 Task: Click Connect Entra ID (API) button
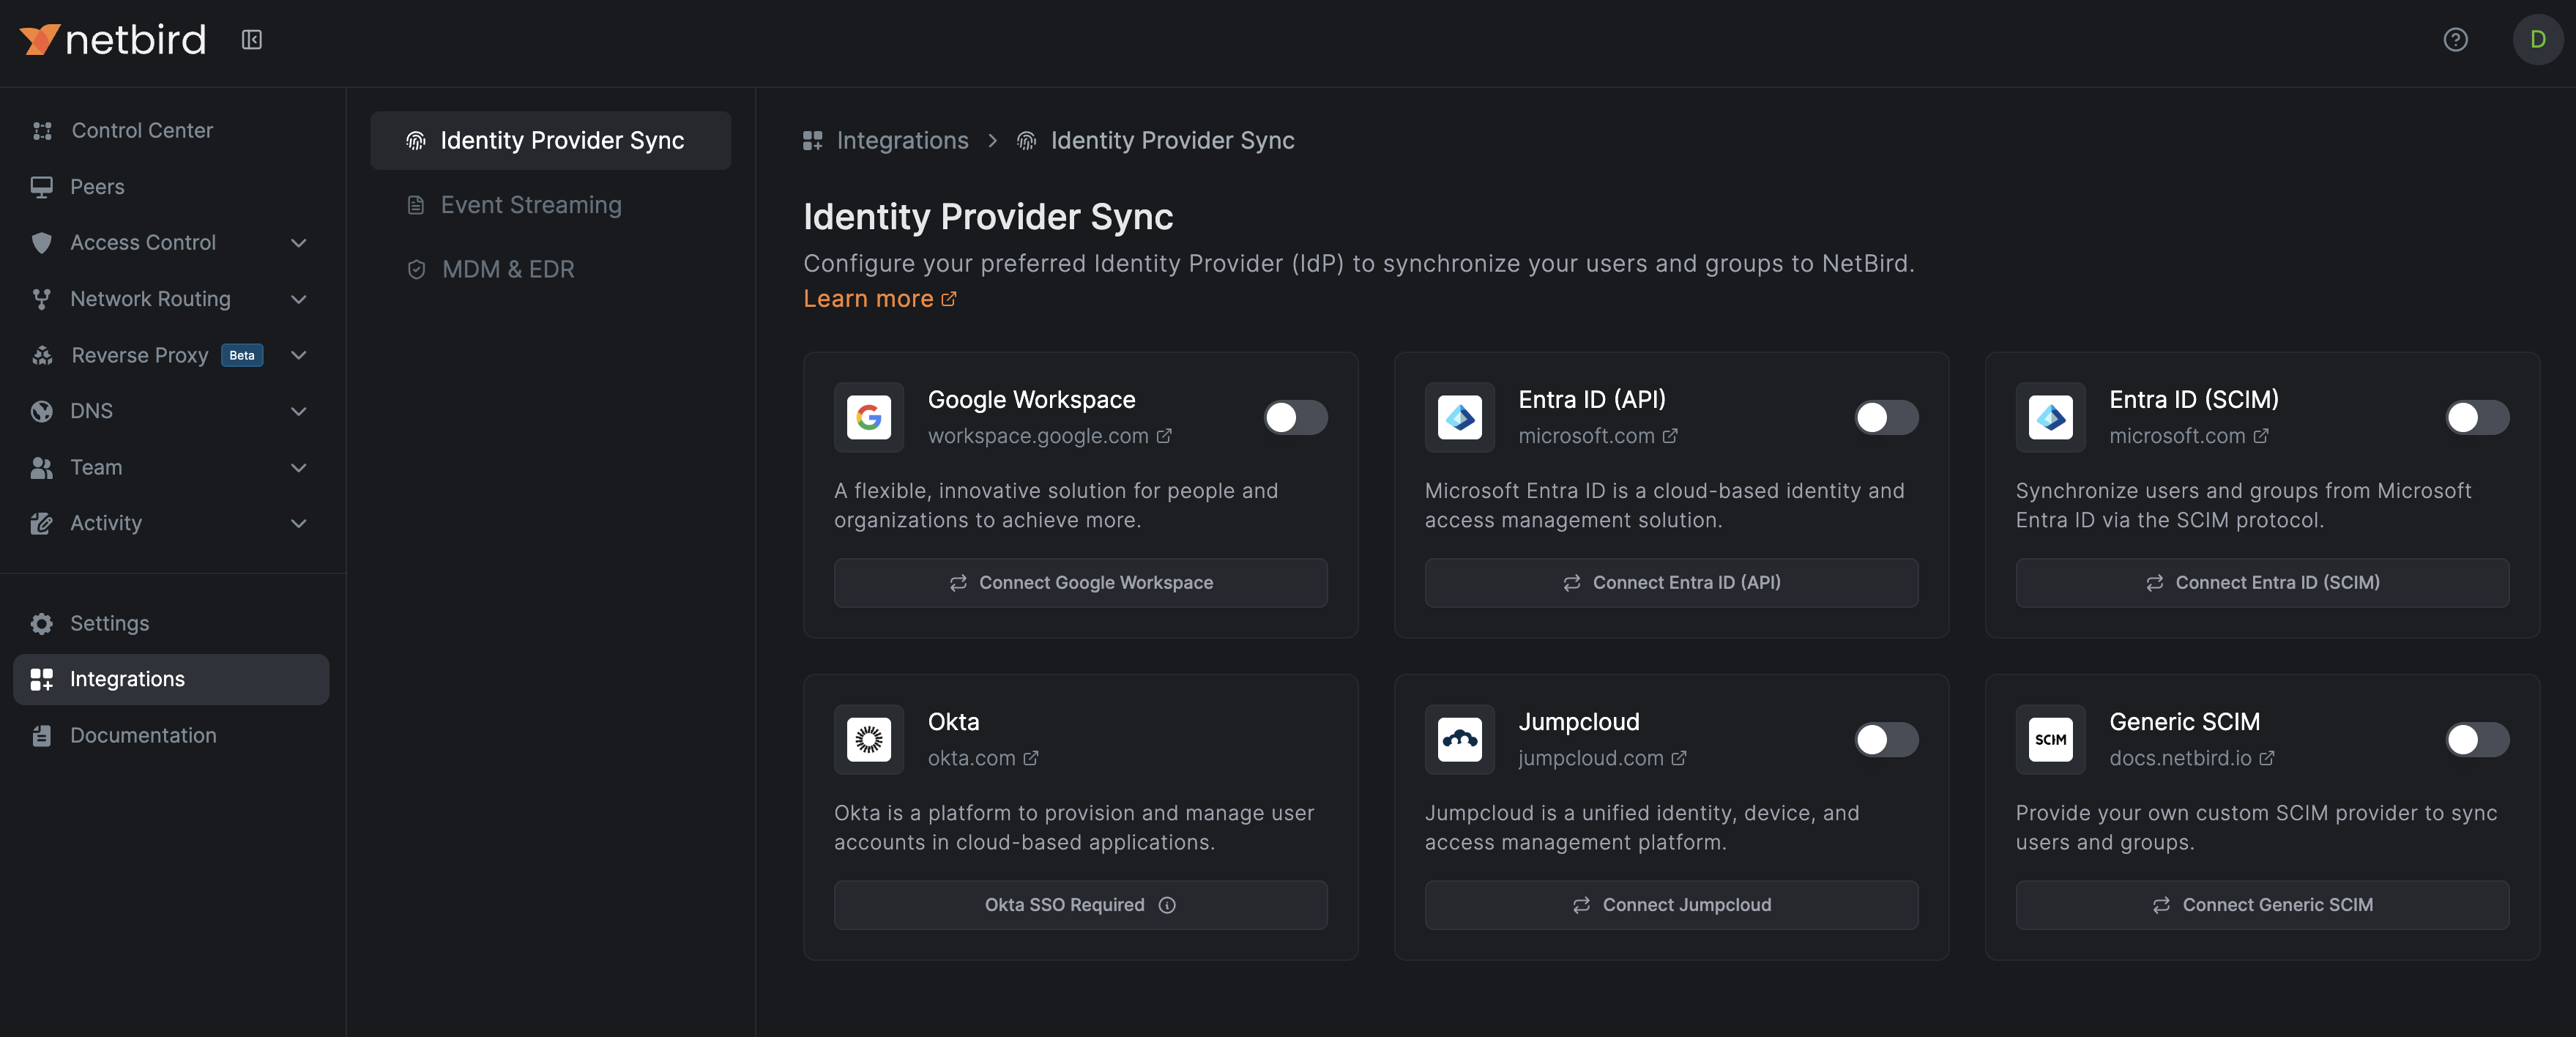pyautogui.click(x=1671, y=582)
